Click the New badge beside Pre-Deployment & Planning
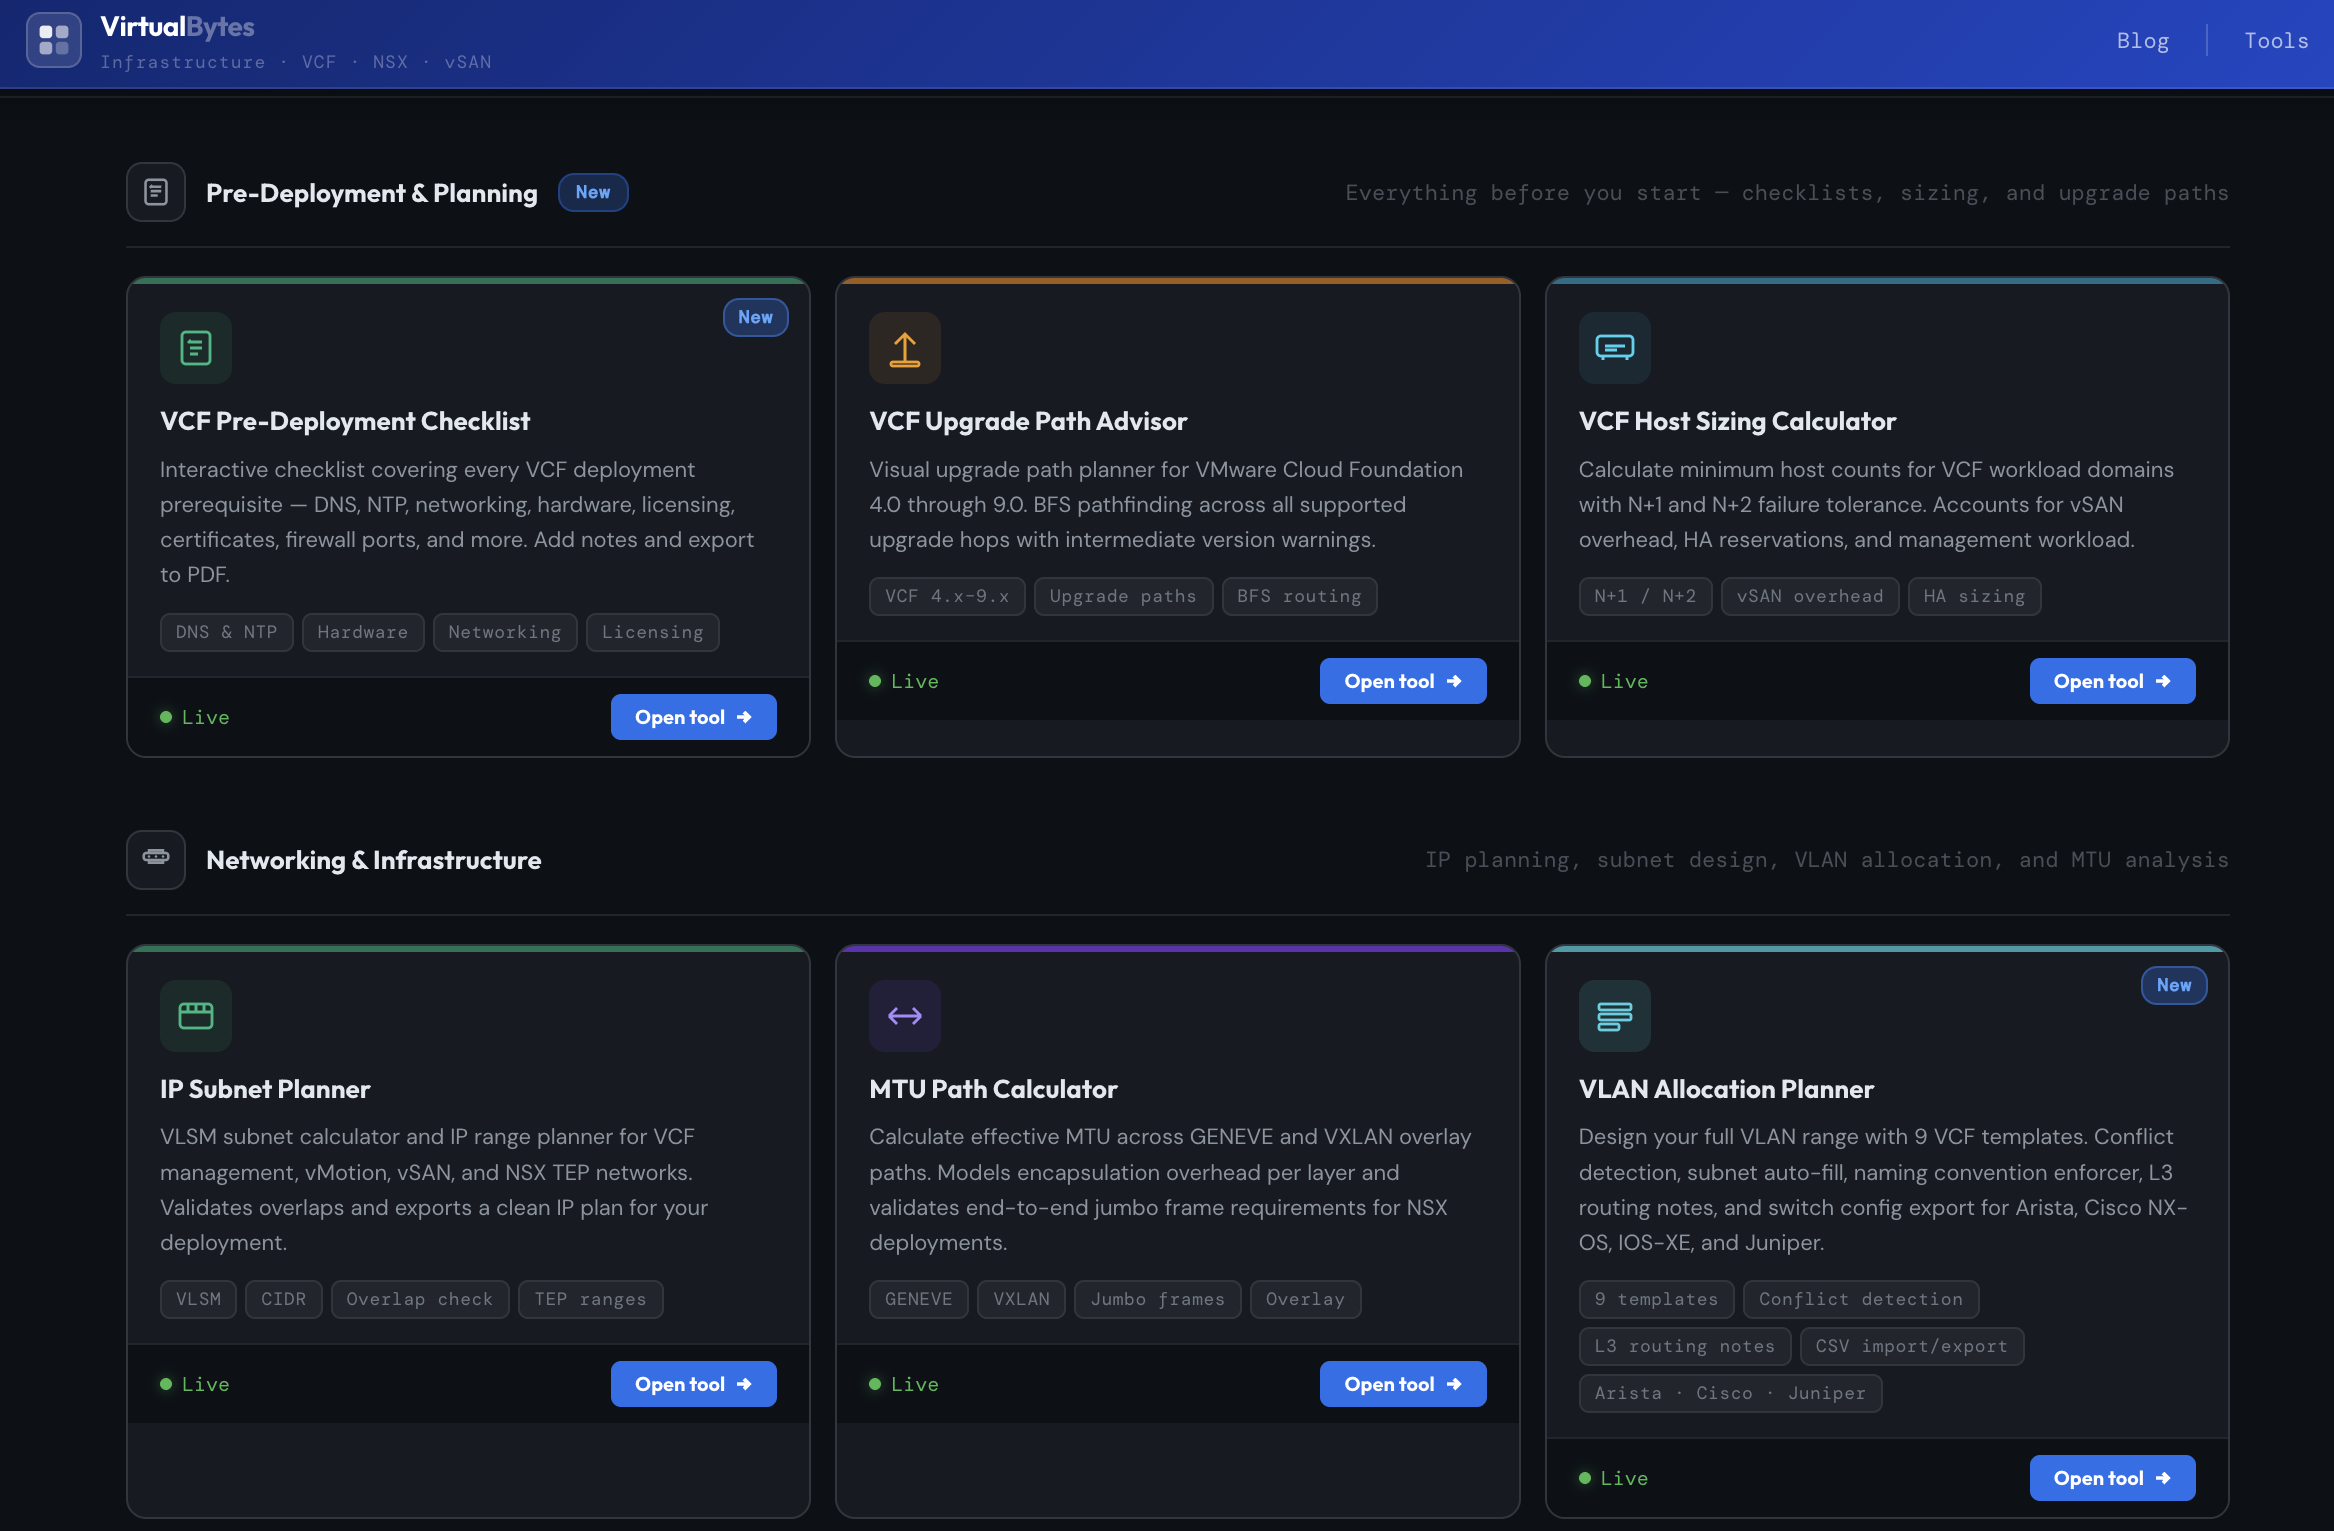 pyautogui.click(x=593, y=192)
